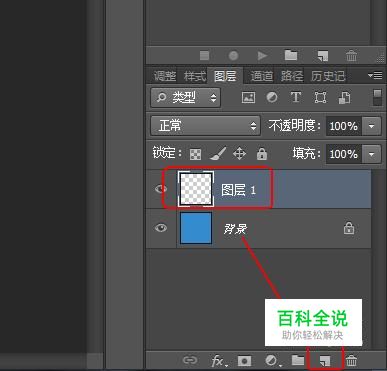Lock all layer attributes

pyautogui.click(x=262, y=154)
